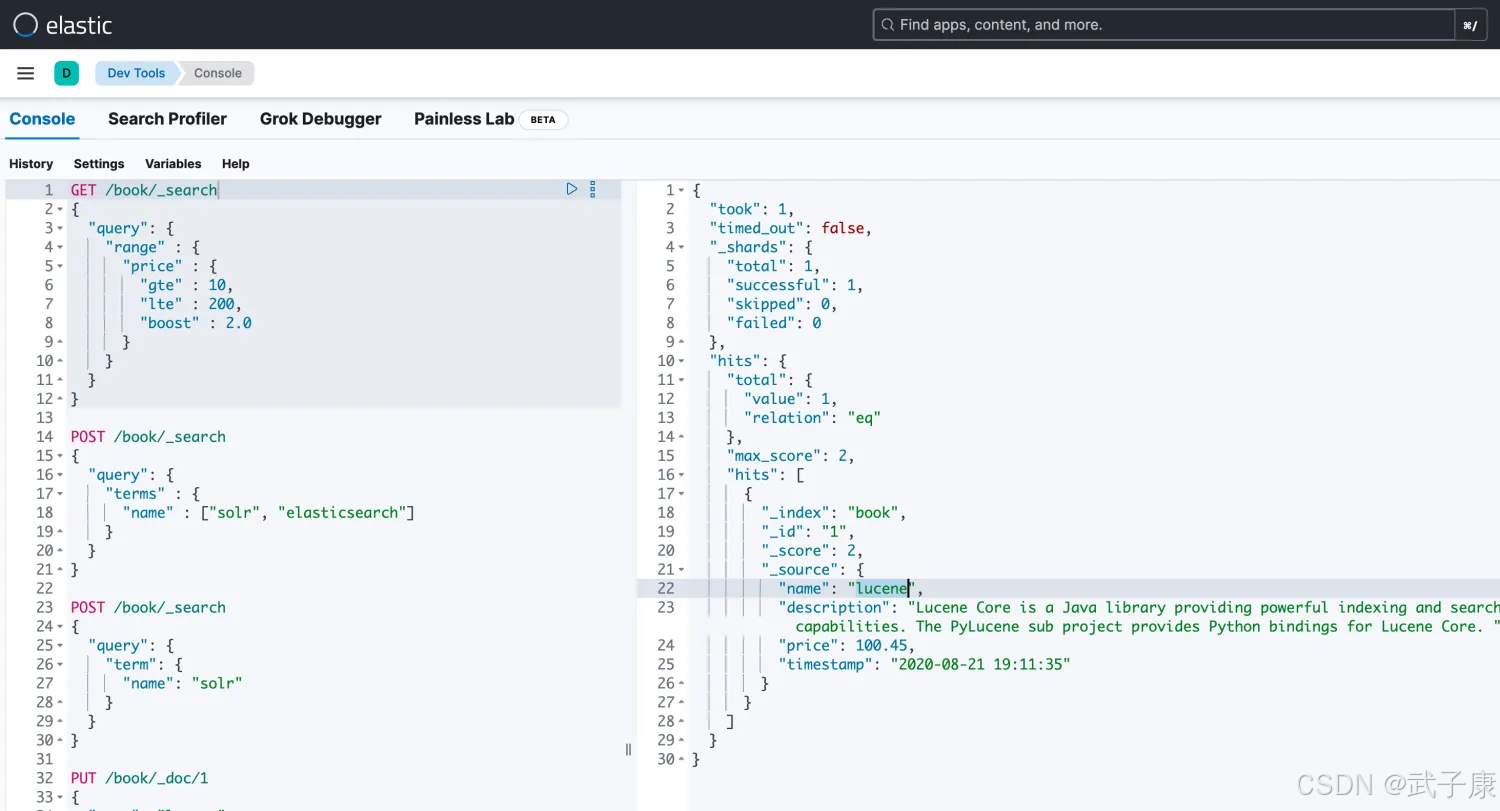
Task: Collapse the "query" block on line 3
Action: 60,228
